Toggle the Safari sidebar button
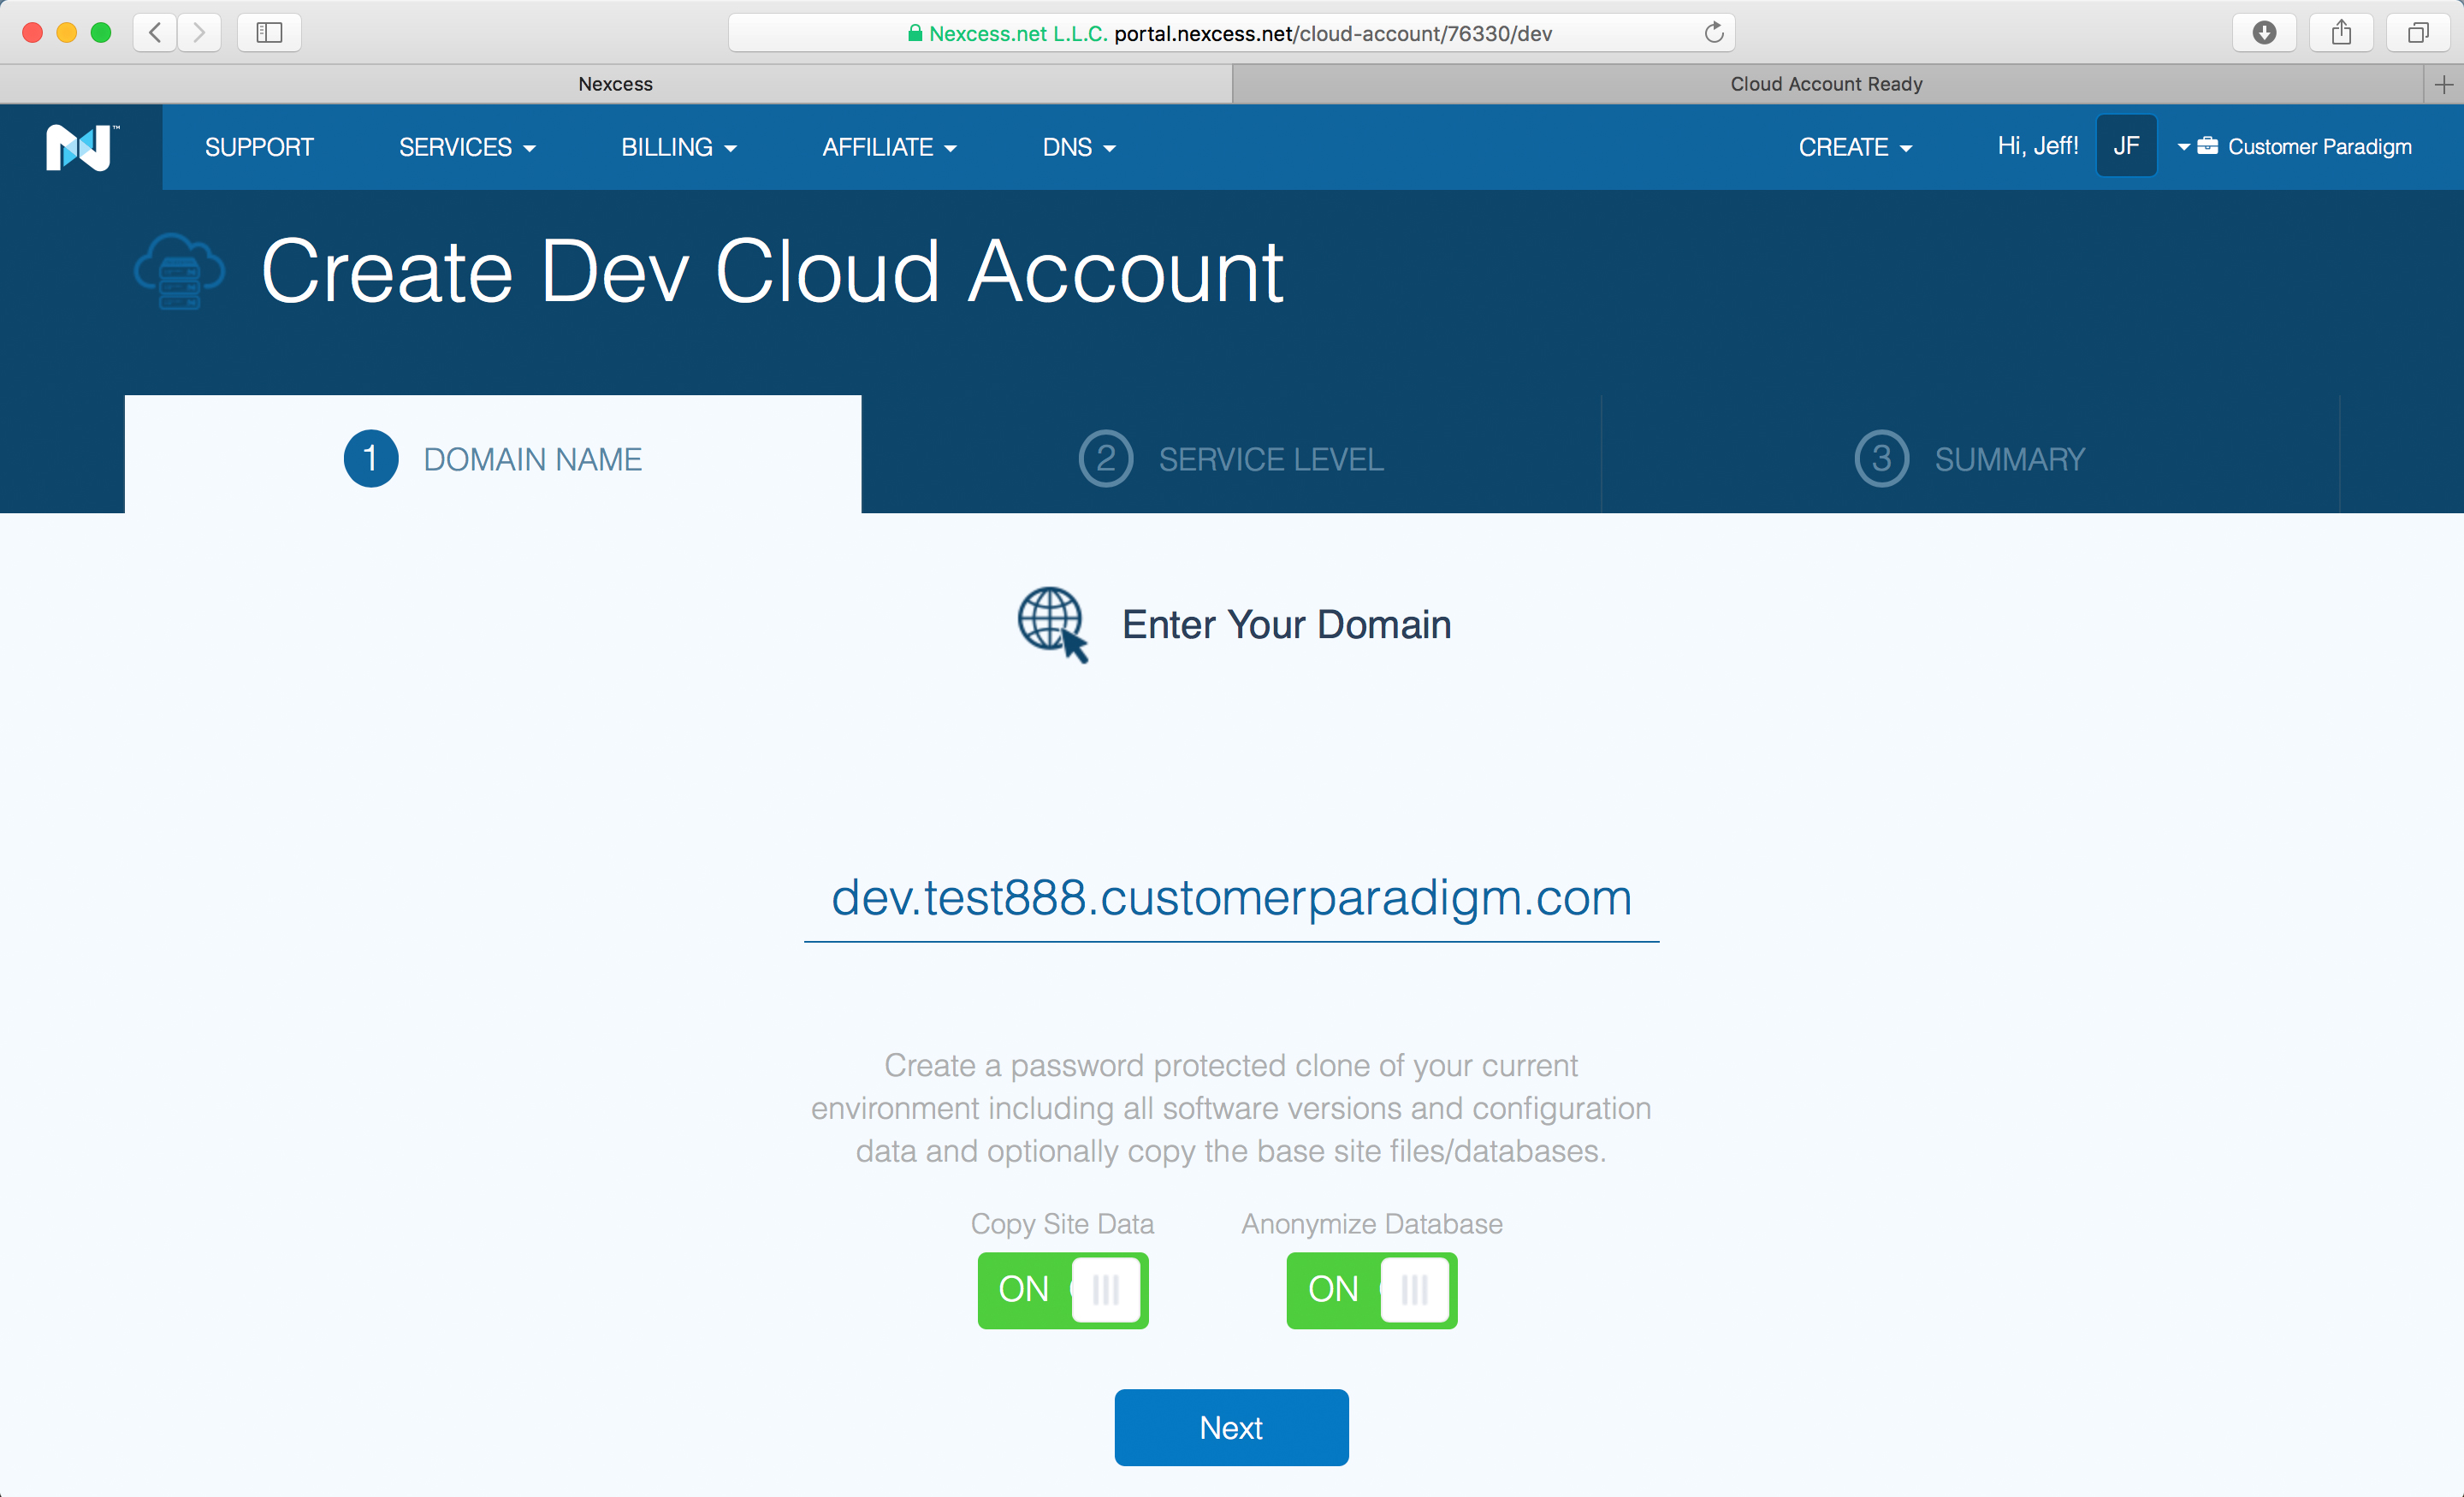 pyautogui.click(x=269, y=33)
